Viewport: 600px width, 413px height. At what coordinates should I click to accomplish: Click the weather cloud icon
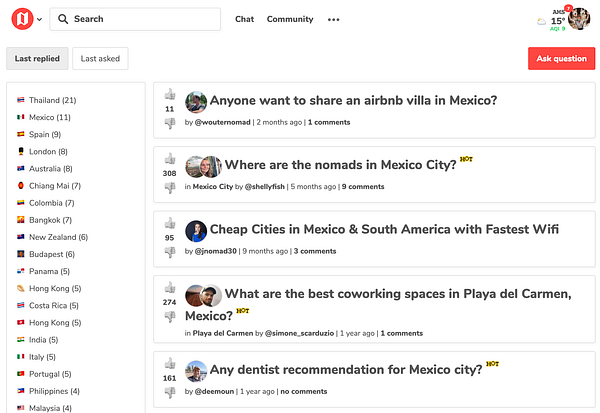(541, 22)
